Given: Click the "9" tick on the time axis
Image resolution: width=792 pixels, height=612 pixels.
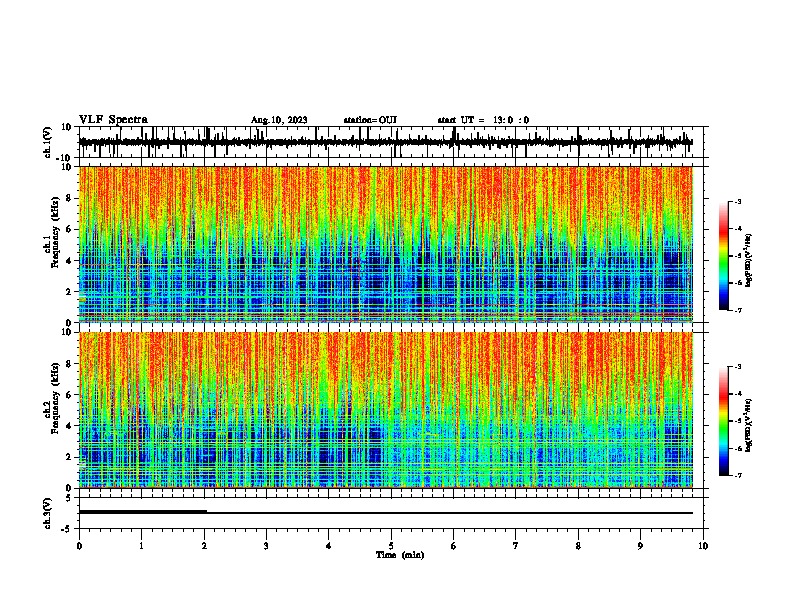Looking at the screenshot, I should tap(640, 546).
